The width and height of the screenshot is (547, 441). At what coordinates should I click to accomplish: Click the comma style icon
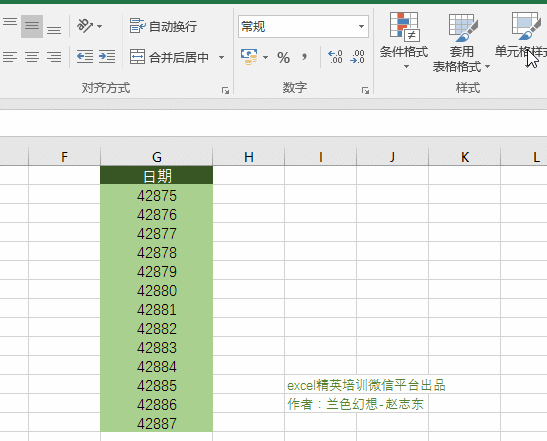coord(305,57)
